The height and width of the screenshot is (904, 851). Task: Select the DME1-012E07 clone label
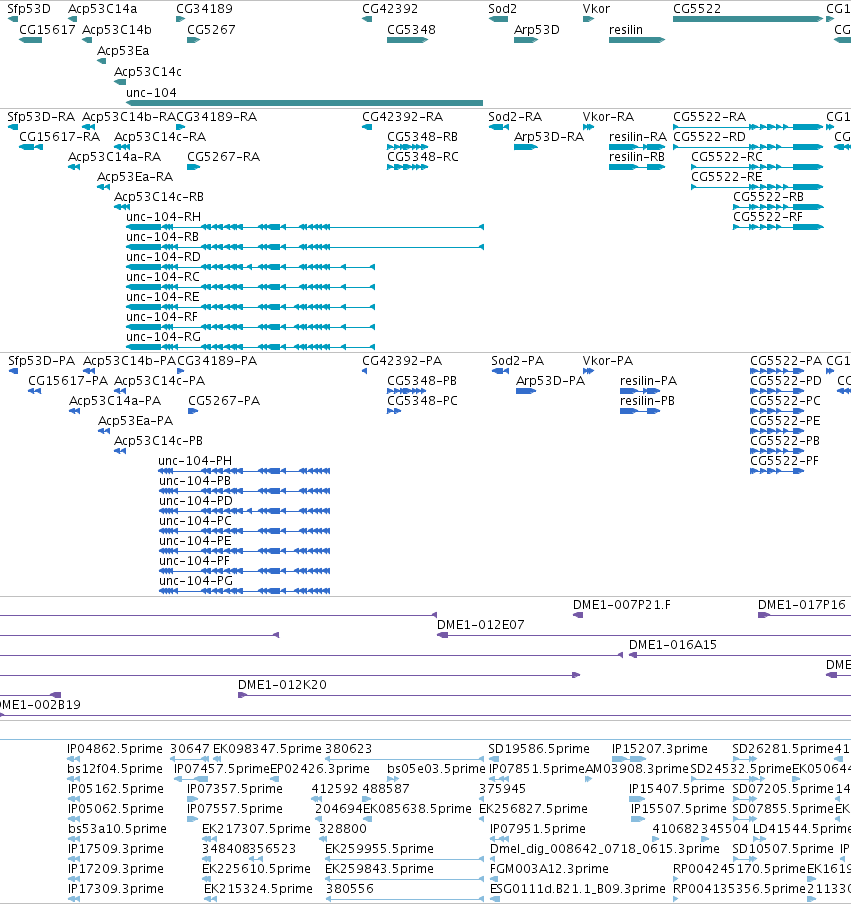(480, 624)
